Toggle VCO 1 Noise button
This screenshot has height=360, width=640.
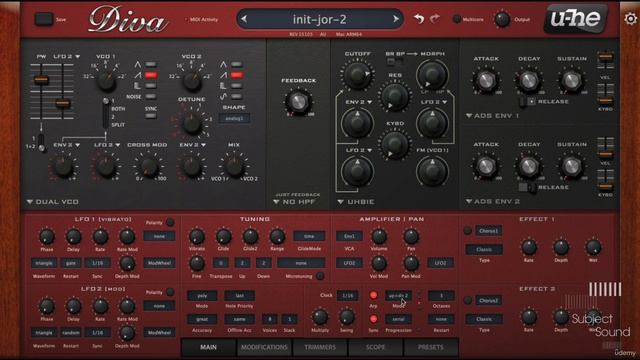(x=151, y=96)
